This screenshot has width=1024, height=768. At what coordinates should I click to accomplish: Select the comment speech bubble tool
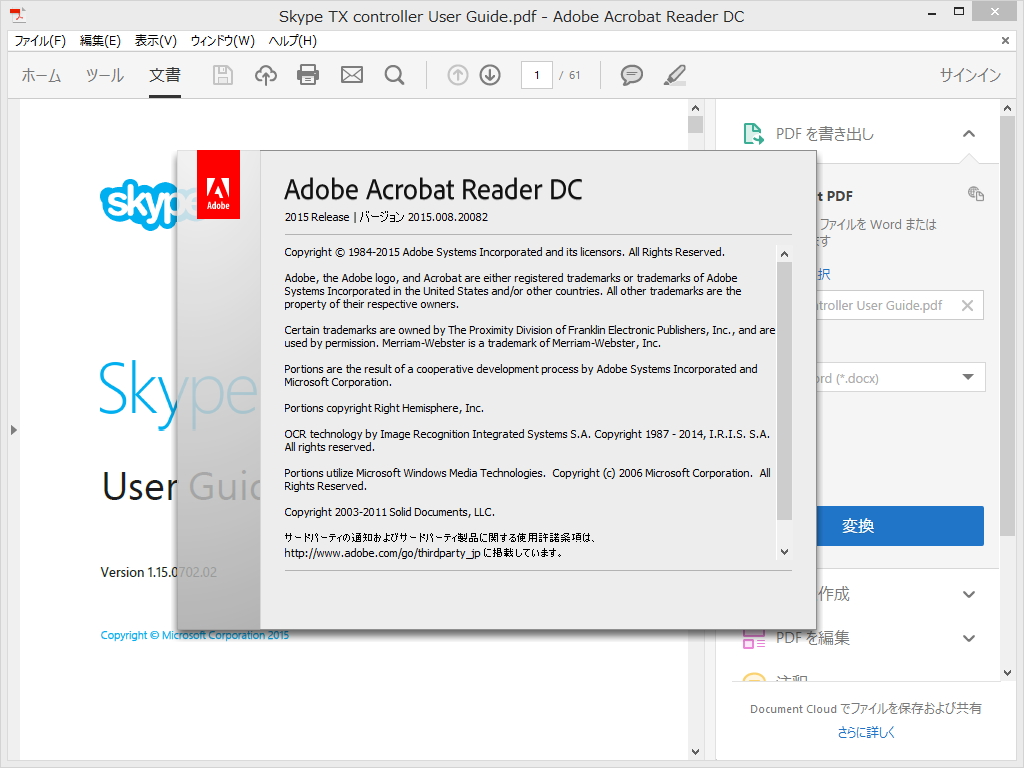[x=632, y=75]
